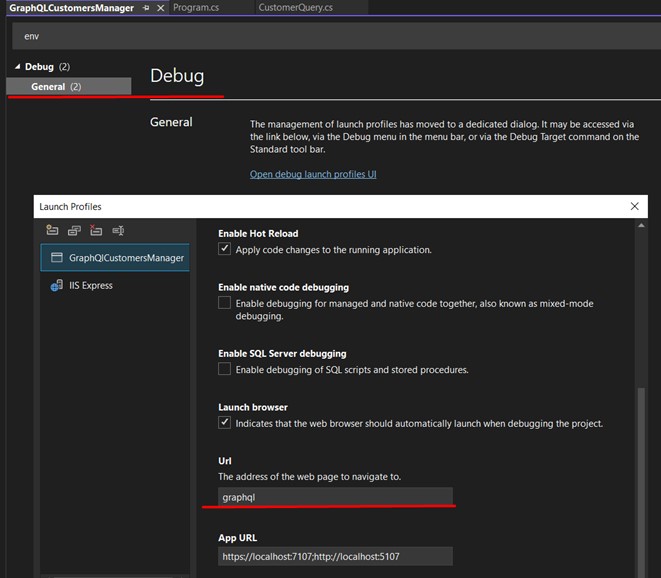Close the Launch Profiles dialog

click(634, 206)
